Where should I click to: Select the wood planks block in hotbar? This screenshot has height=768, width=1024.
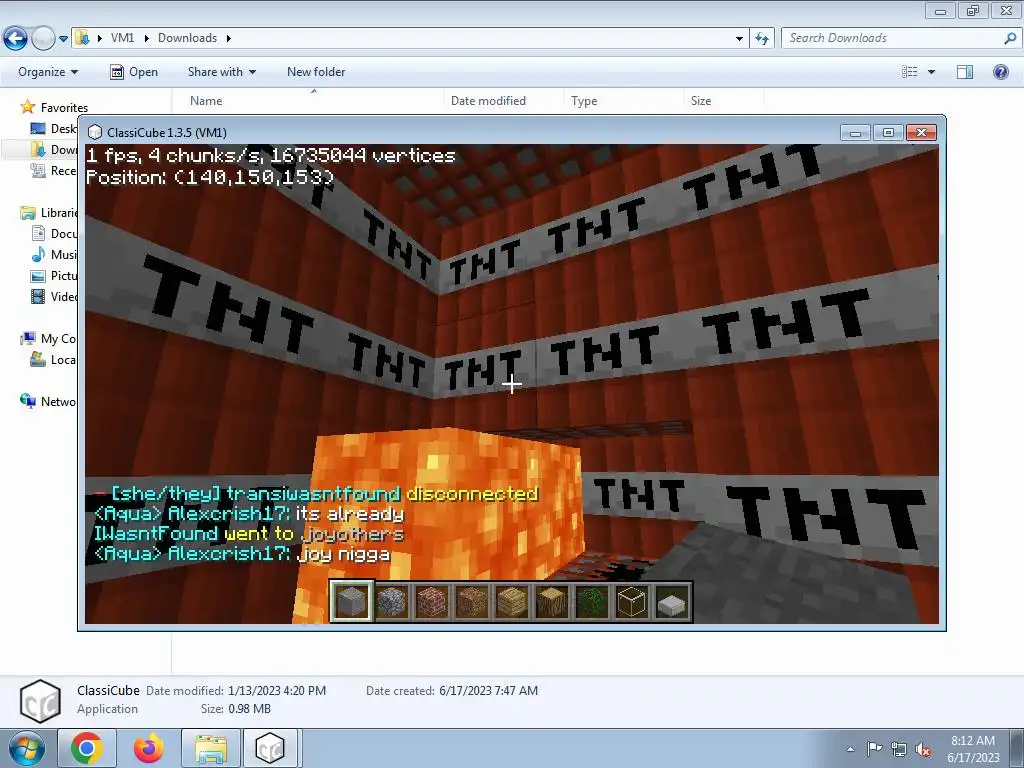pos(511,601)
